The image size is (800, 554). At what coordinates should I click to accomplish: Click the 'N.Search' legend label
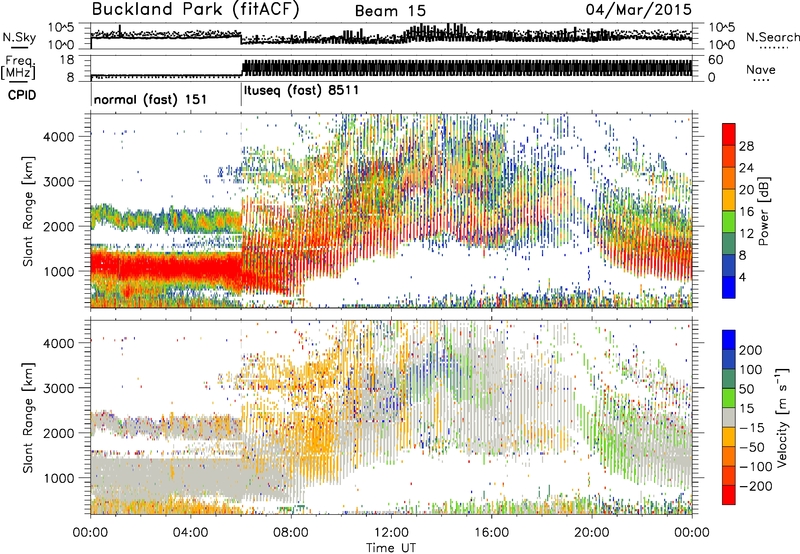pos(772,37)
